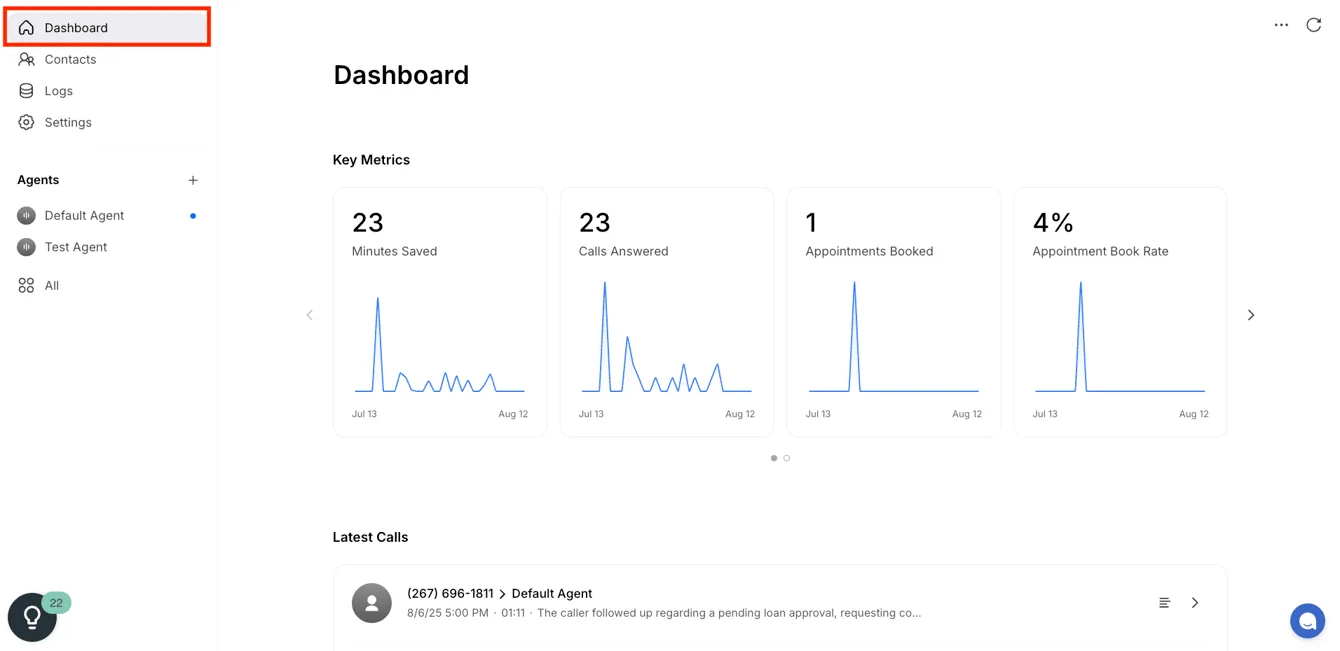The height and width of the screenshot is (651, 1340).
Task: Click the All agents grid icon
Action: click(x=26, y=285)
